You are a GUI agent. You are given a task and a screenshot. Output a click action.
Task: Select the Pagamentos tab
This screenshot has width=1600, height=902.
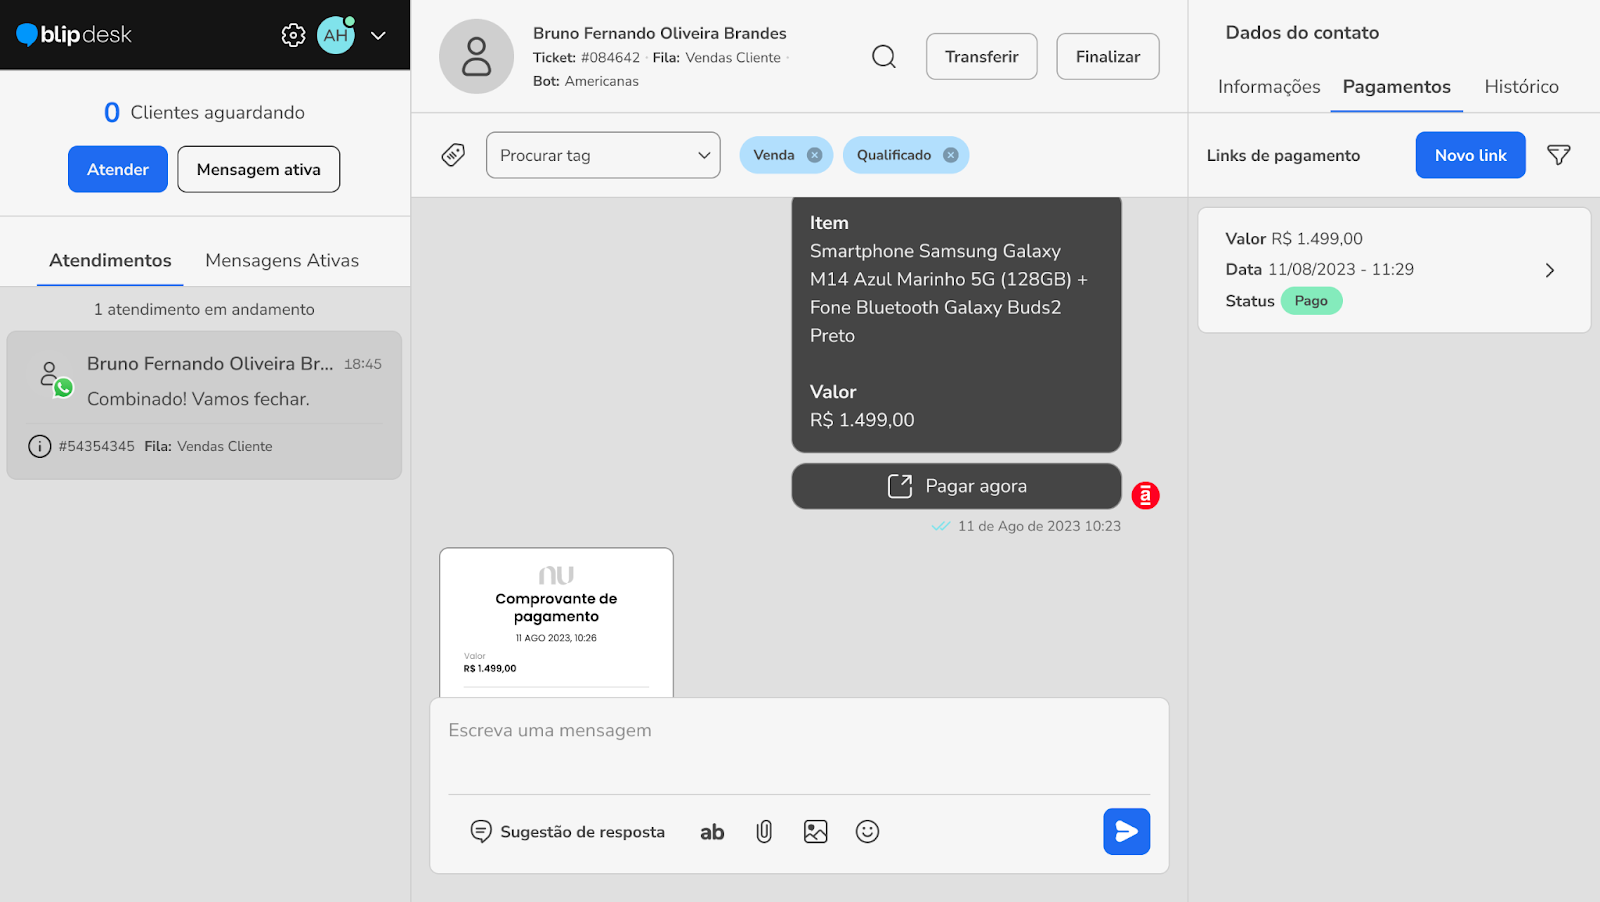tap(1396, 87)
